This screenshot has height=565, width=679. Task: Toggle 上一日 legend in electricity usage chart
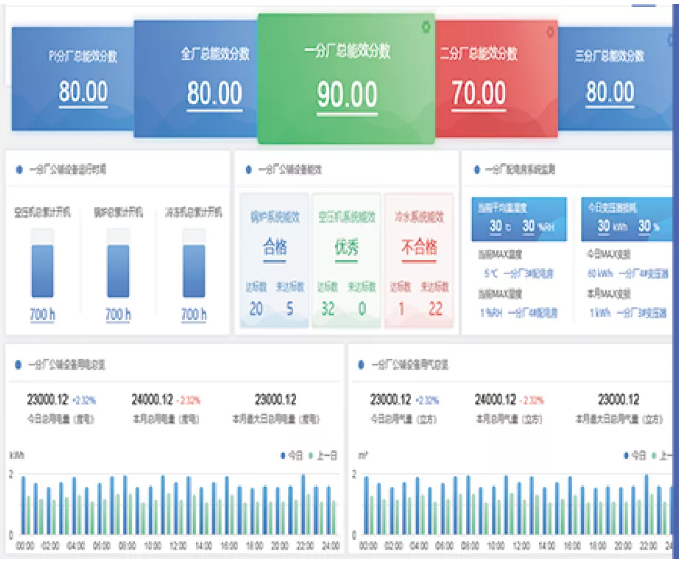(321, 455)
